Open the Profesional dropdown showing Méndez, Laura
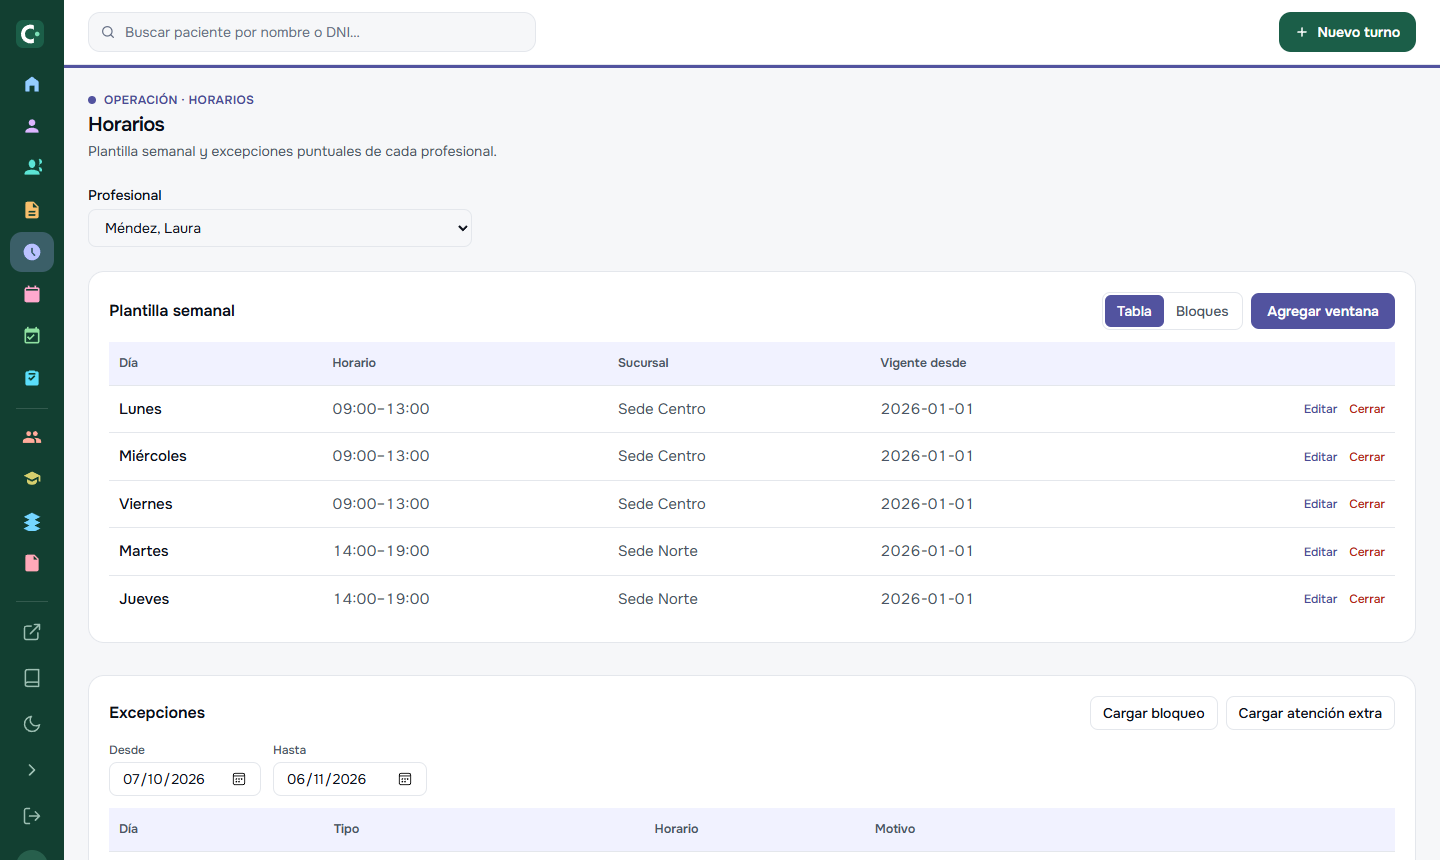 pos(280,228)
